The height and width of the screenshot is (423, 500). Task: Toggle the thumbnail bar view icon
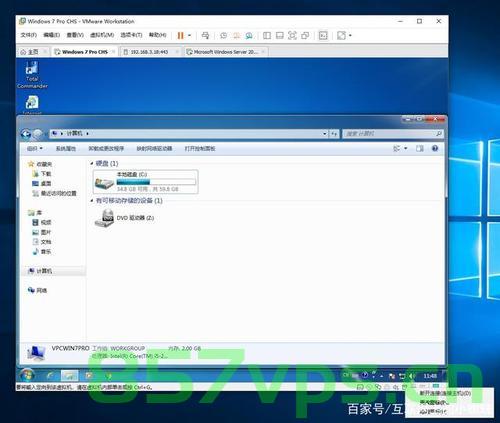tap(280, 35)
